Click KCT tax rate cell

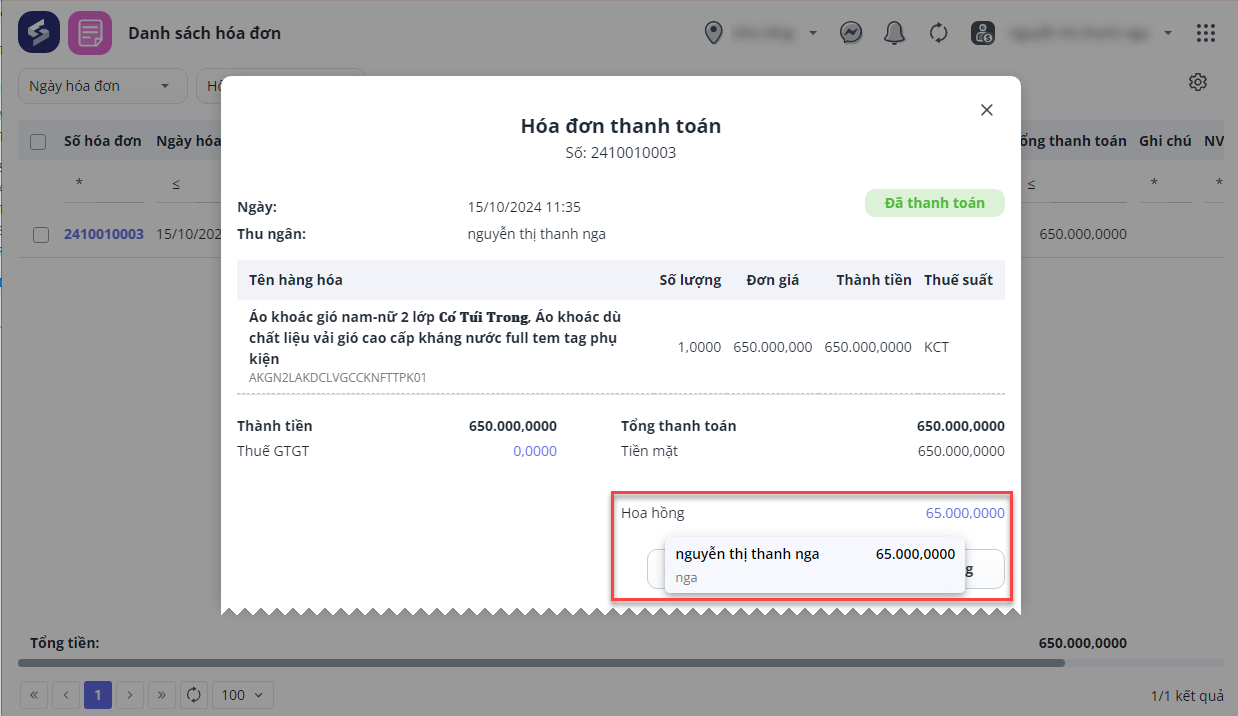tap(936, 347)
